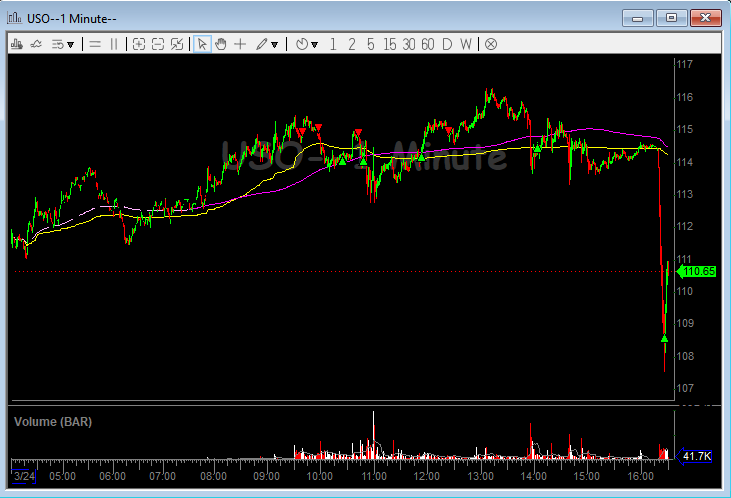The width and height of the screenshot is (731, 498).
Task: Click the chart icon in title bar
Action: [x=14, y=18]
